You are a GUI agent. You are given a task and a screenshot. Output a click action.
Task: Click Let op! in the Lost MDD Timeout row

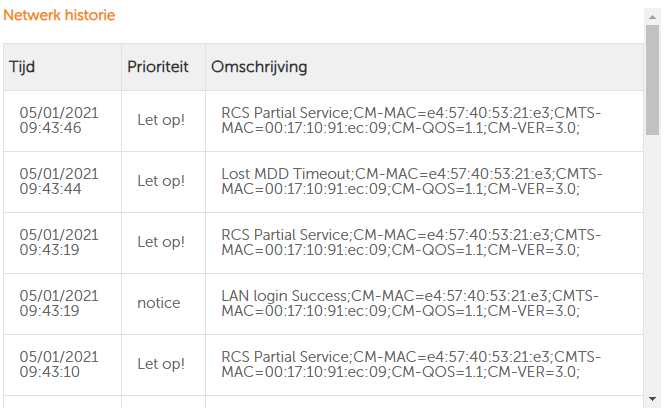161,181
